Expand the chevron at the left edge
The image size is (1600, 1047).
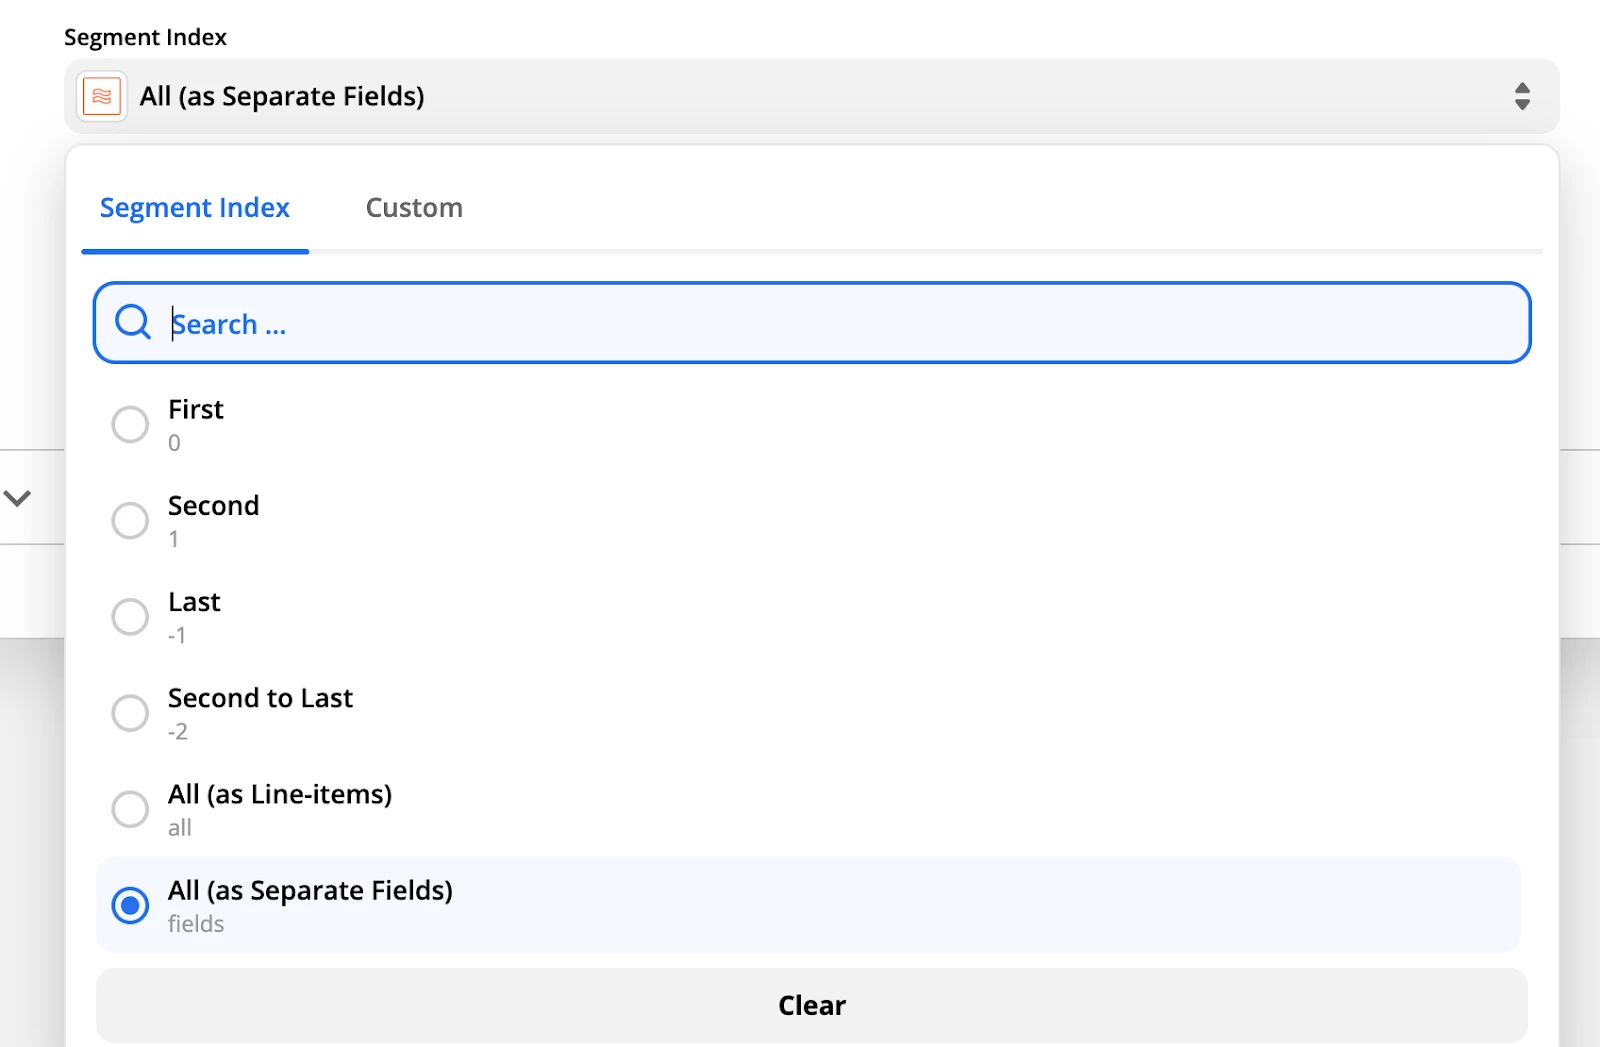18,498
